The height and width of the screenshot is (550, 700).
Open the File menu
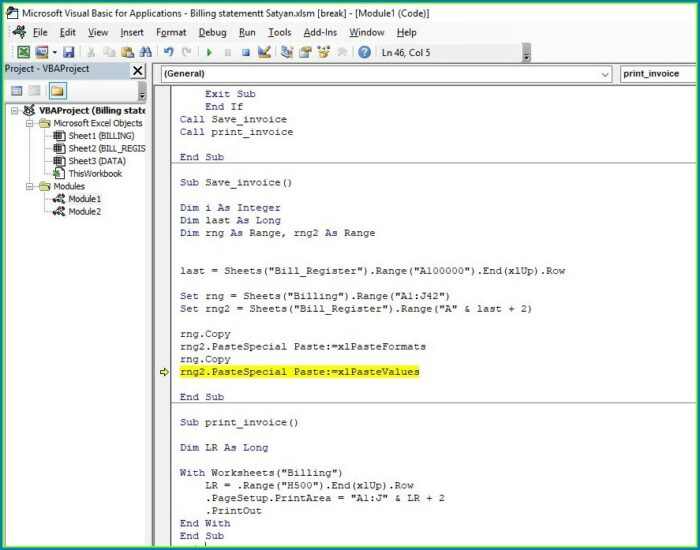[x=40, y=32]
